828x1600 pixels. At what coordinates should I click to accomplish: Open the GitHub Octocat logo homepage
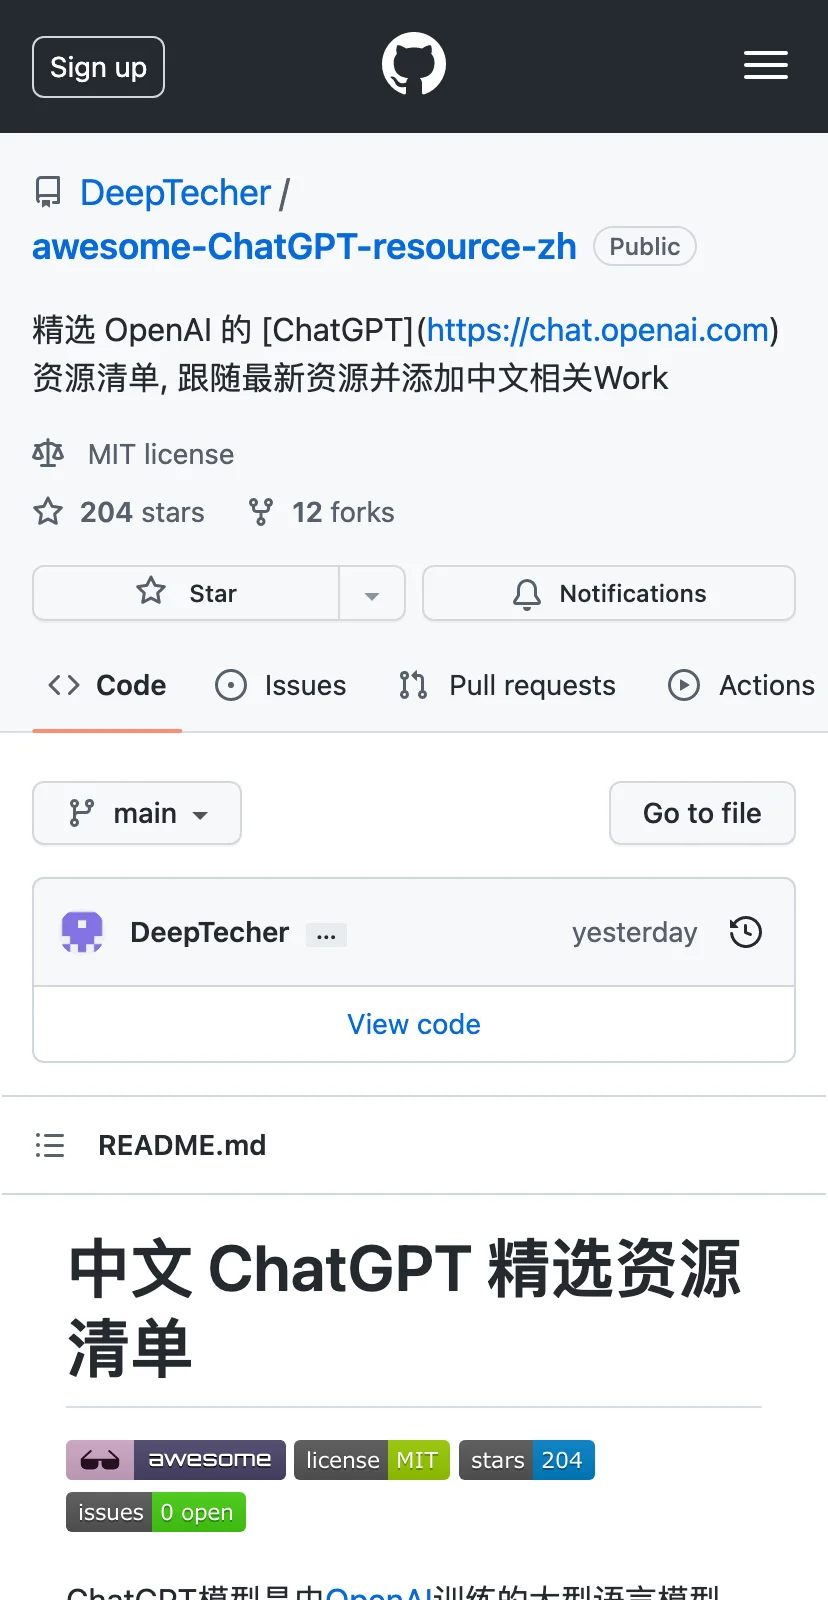pos(414,65)
